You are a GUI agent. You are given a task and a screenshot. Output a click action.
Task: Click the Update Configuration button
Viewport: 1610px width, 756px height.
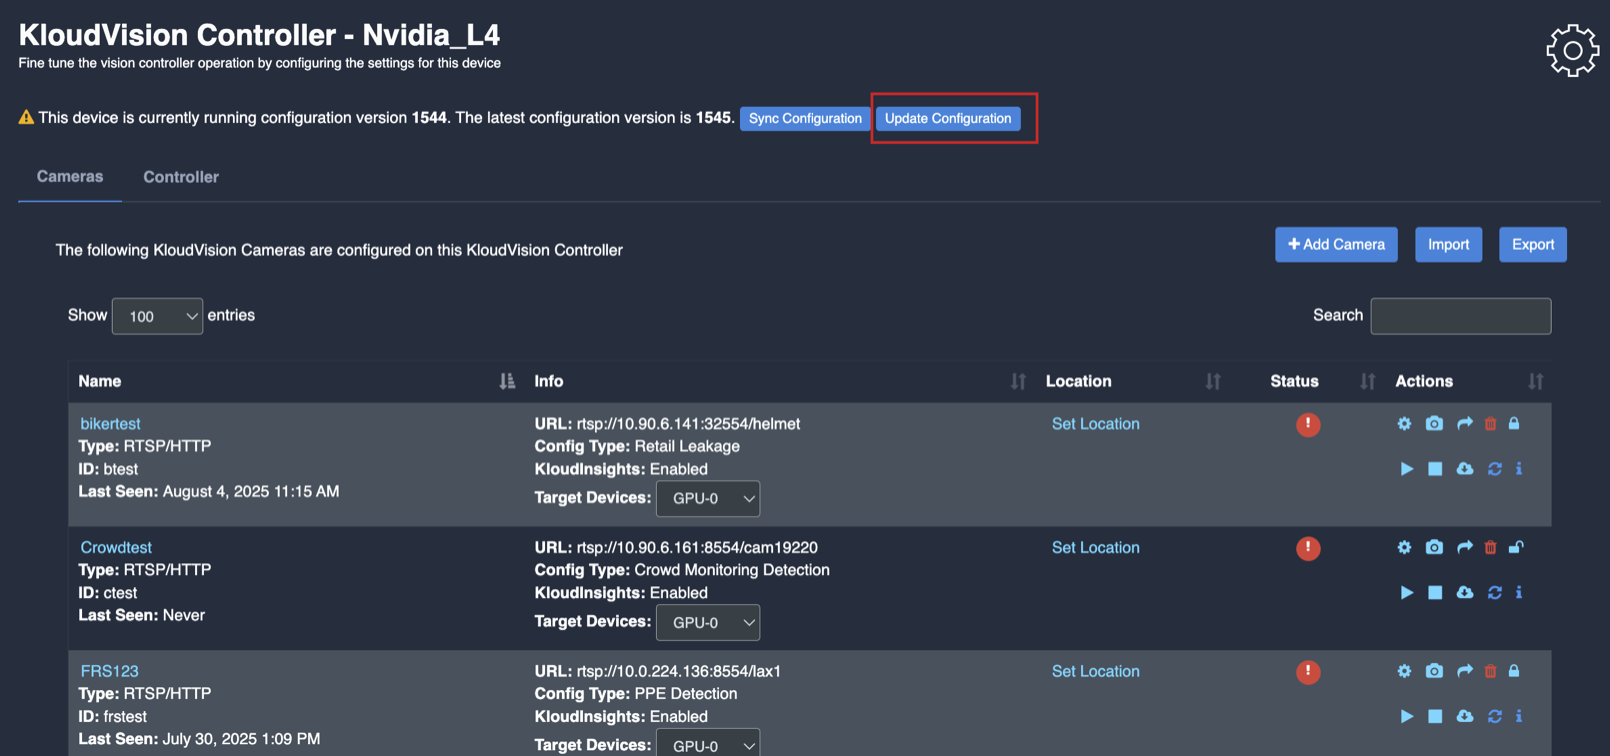tap(948, 118)
